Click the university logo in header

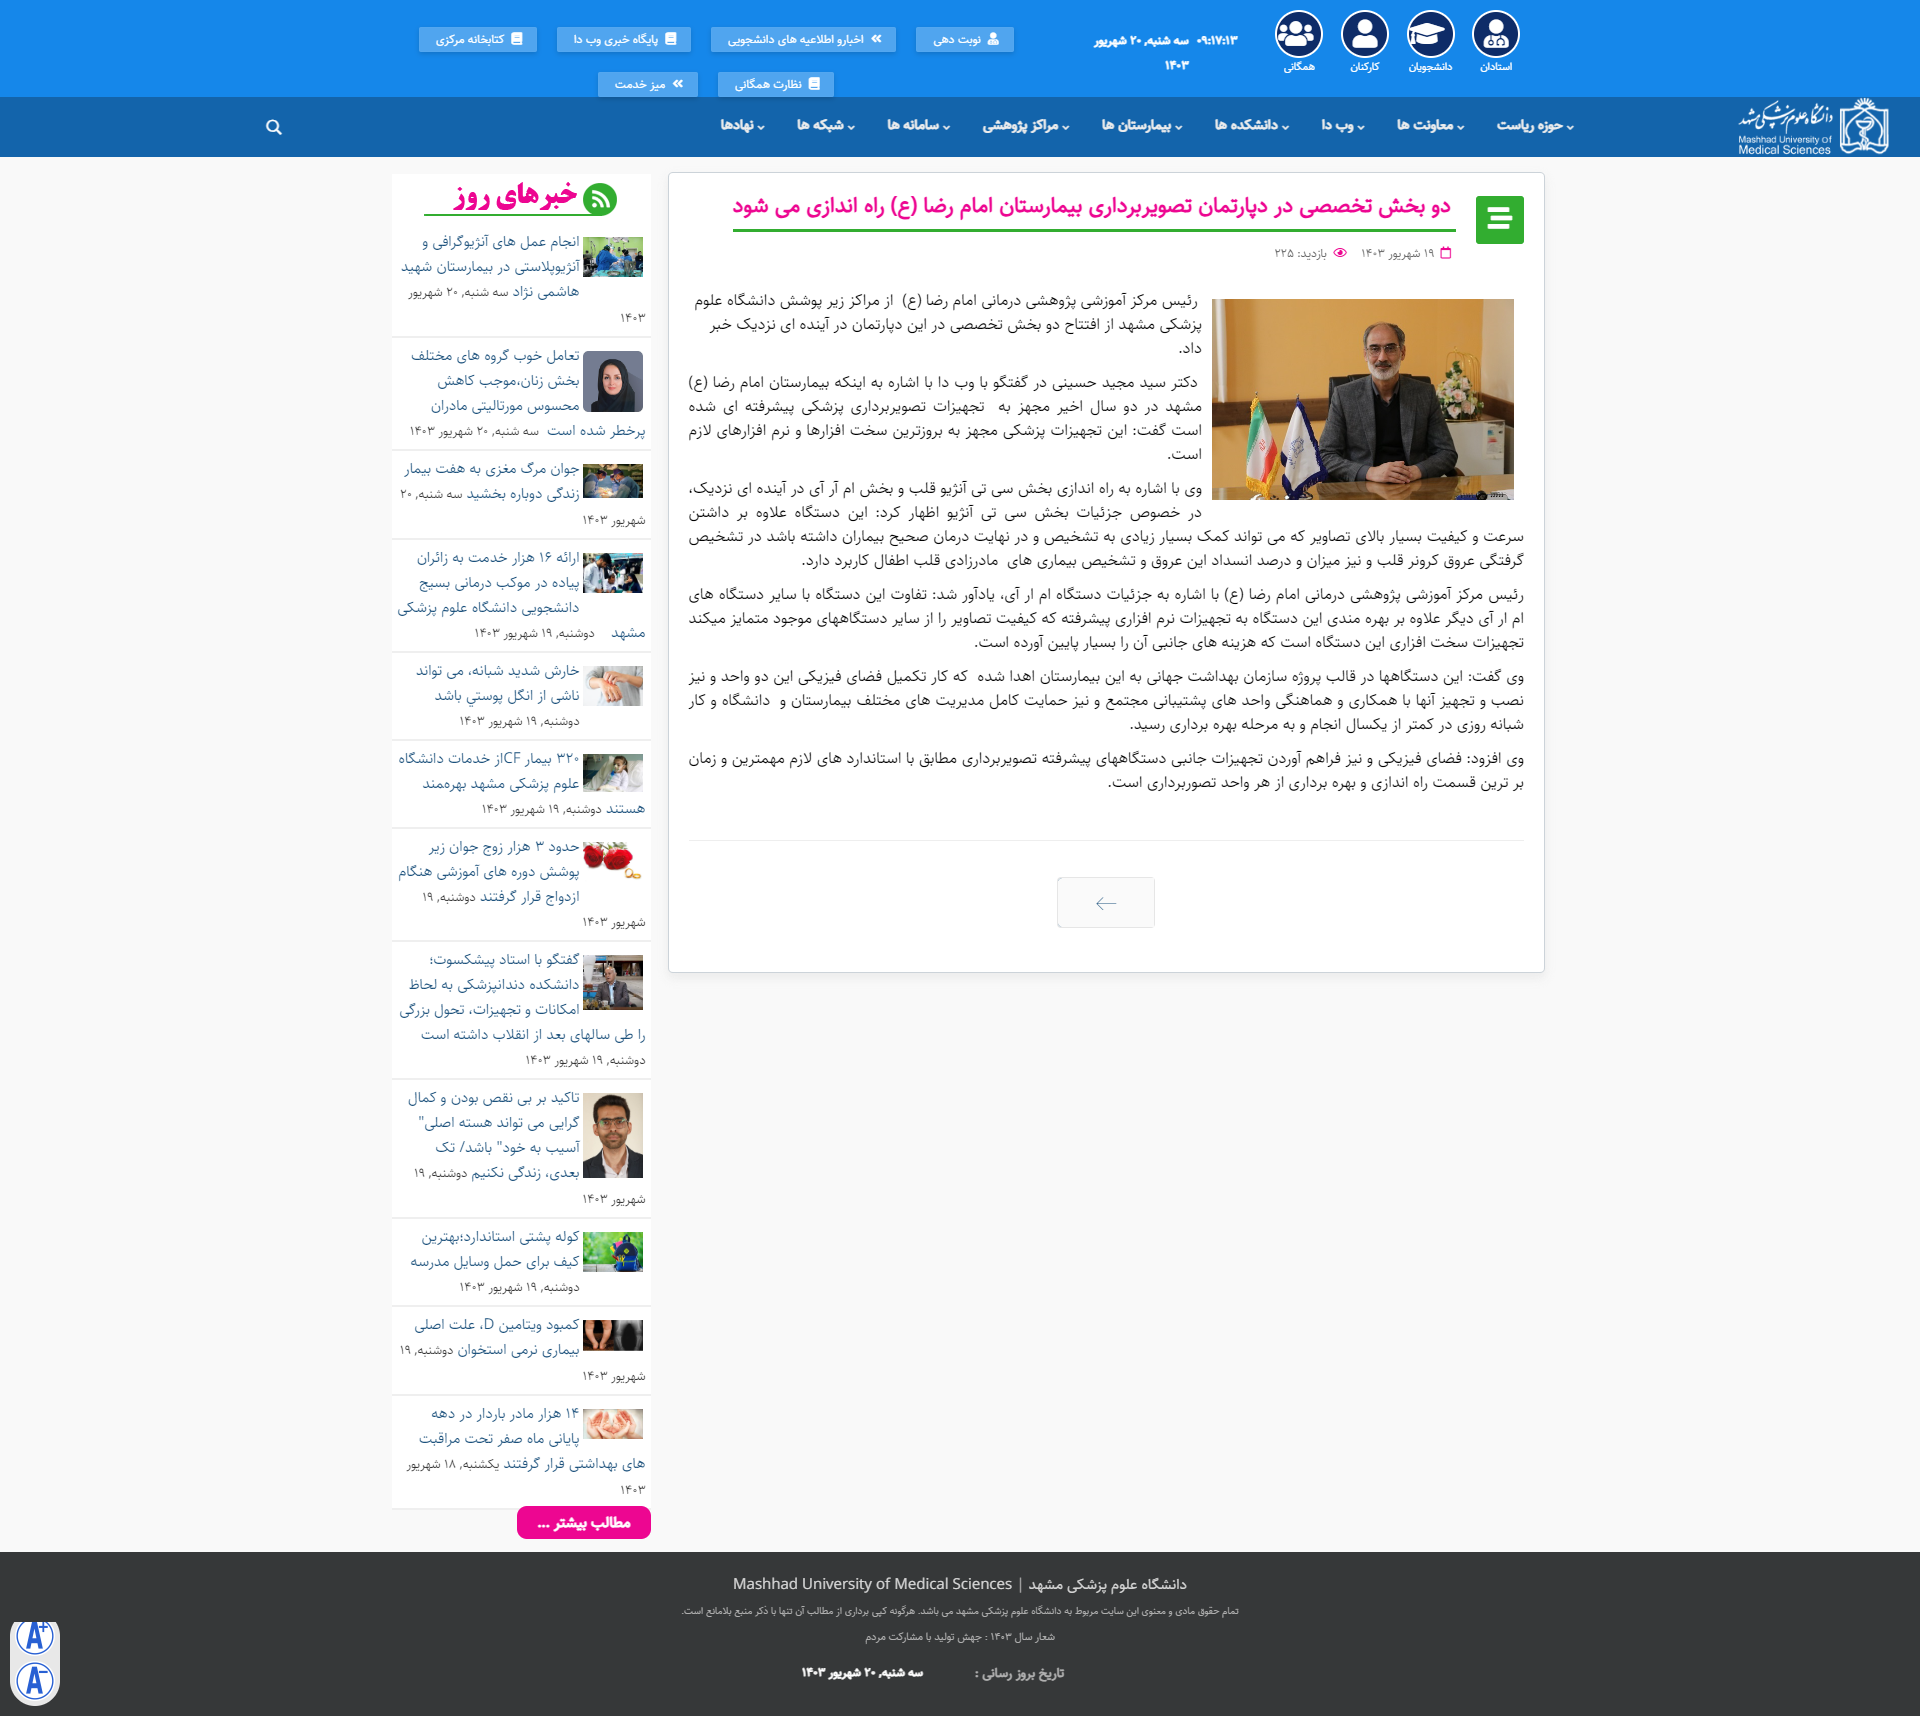tap(1812, 127)
